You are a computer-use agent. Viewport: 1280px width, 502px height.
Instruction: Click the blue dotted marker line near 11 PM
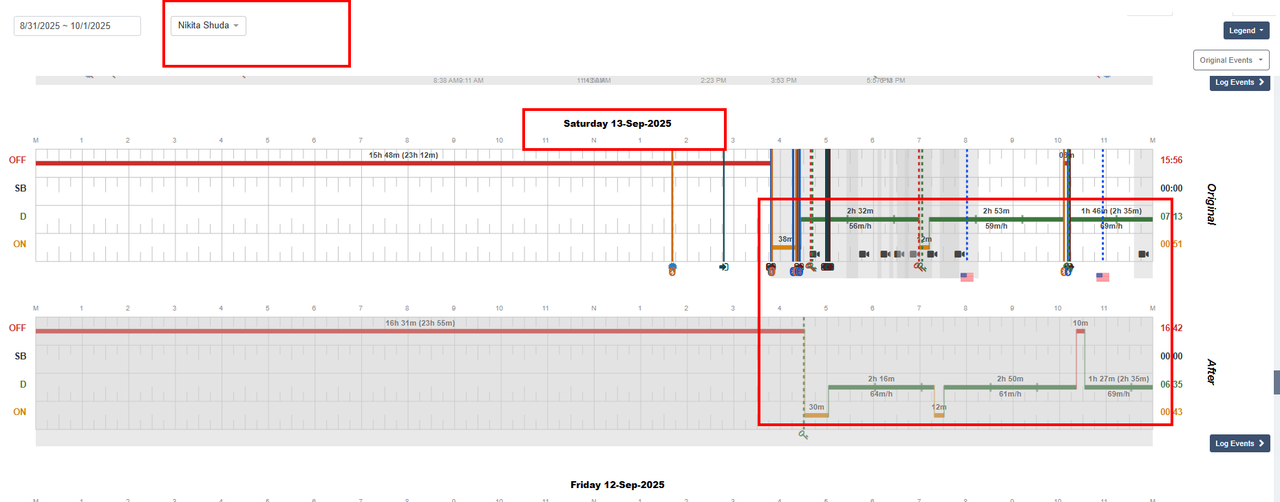pos(1103,205)
